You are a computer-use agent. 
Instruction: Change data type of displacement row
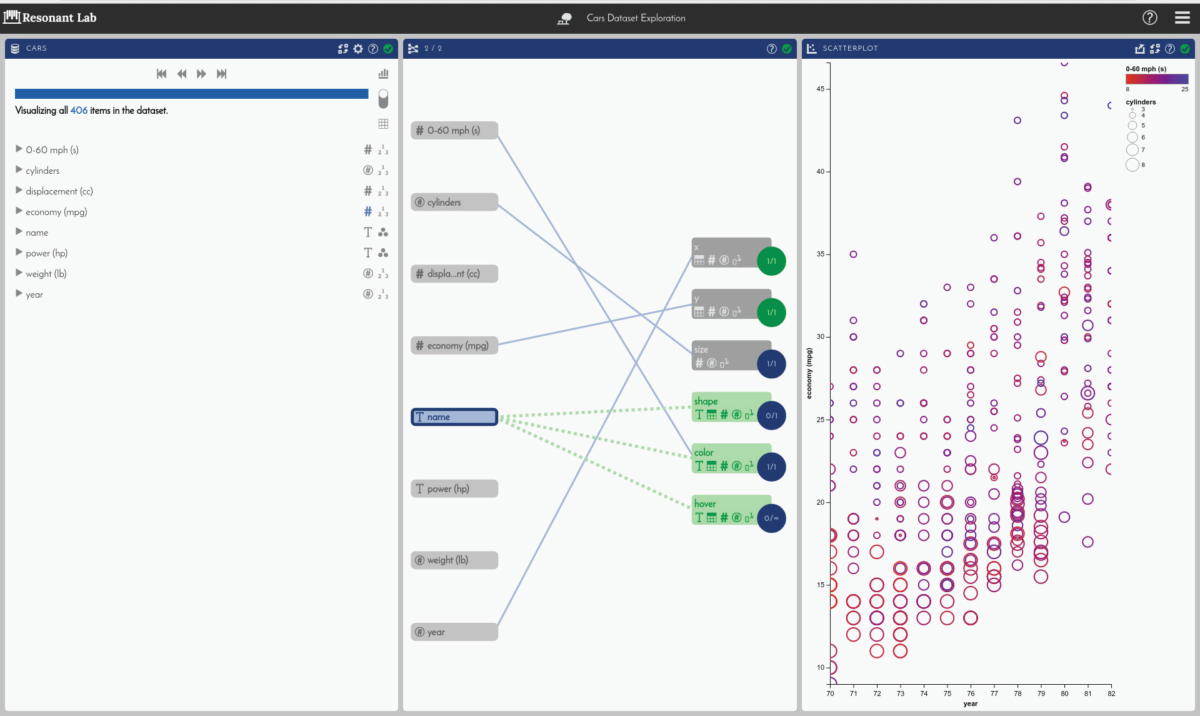coord(367,191)
